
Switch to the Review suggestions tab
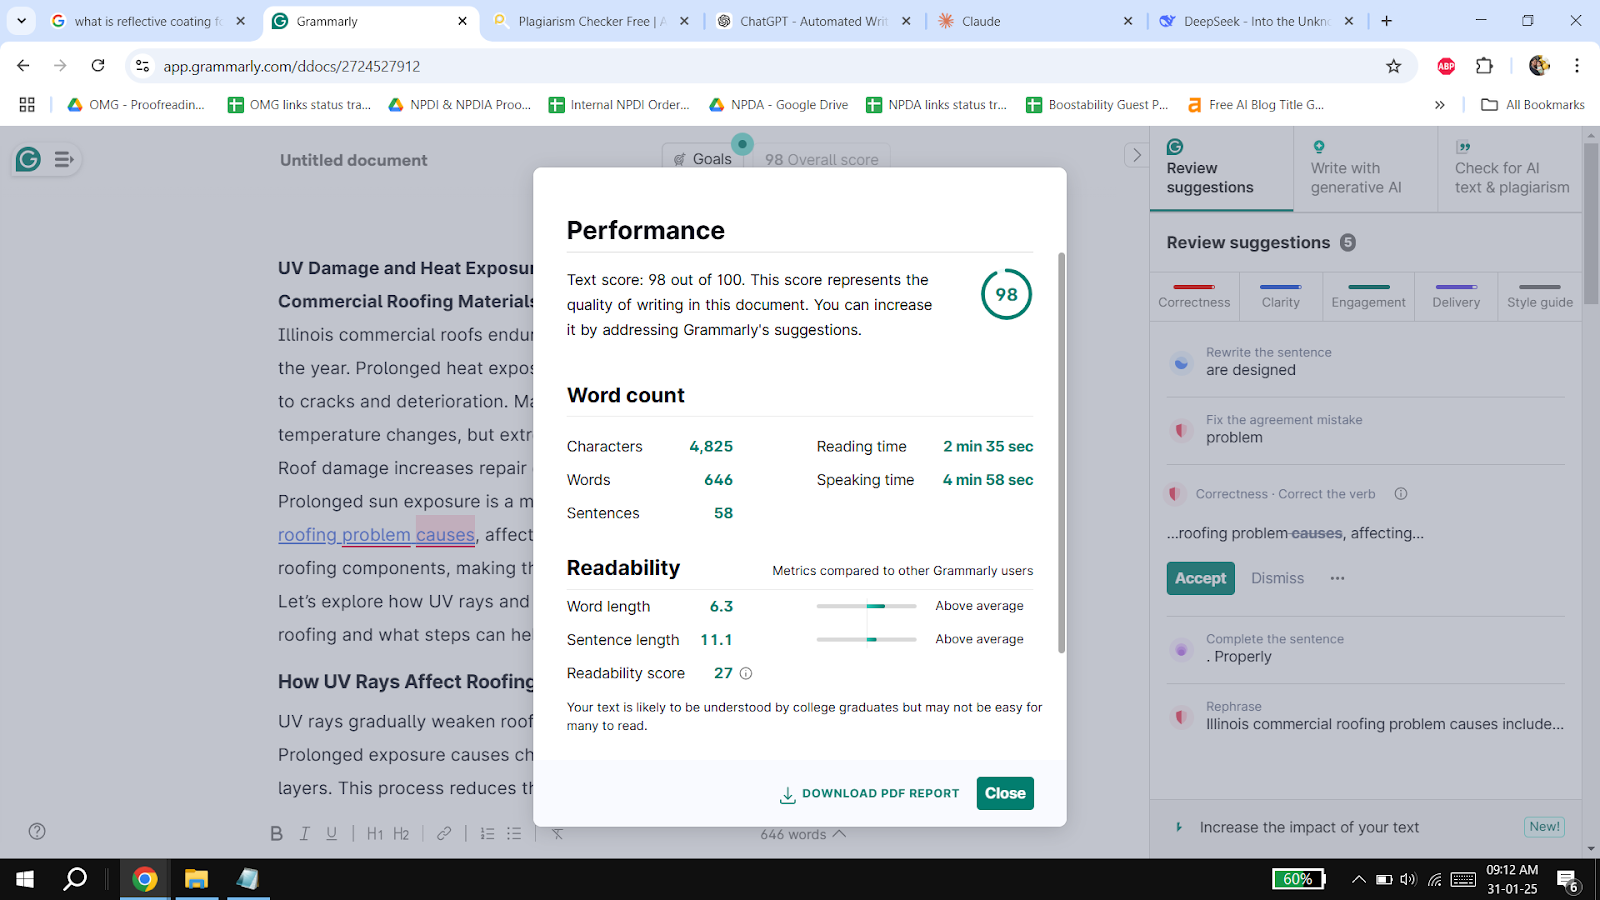1221,168
